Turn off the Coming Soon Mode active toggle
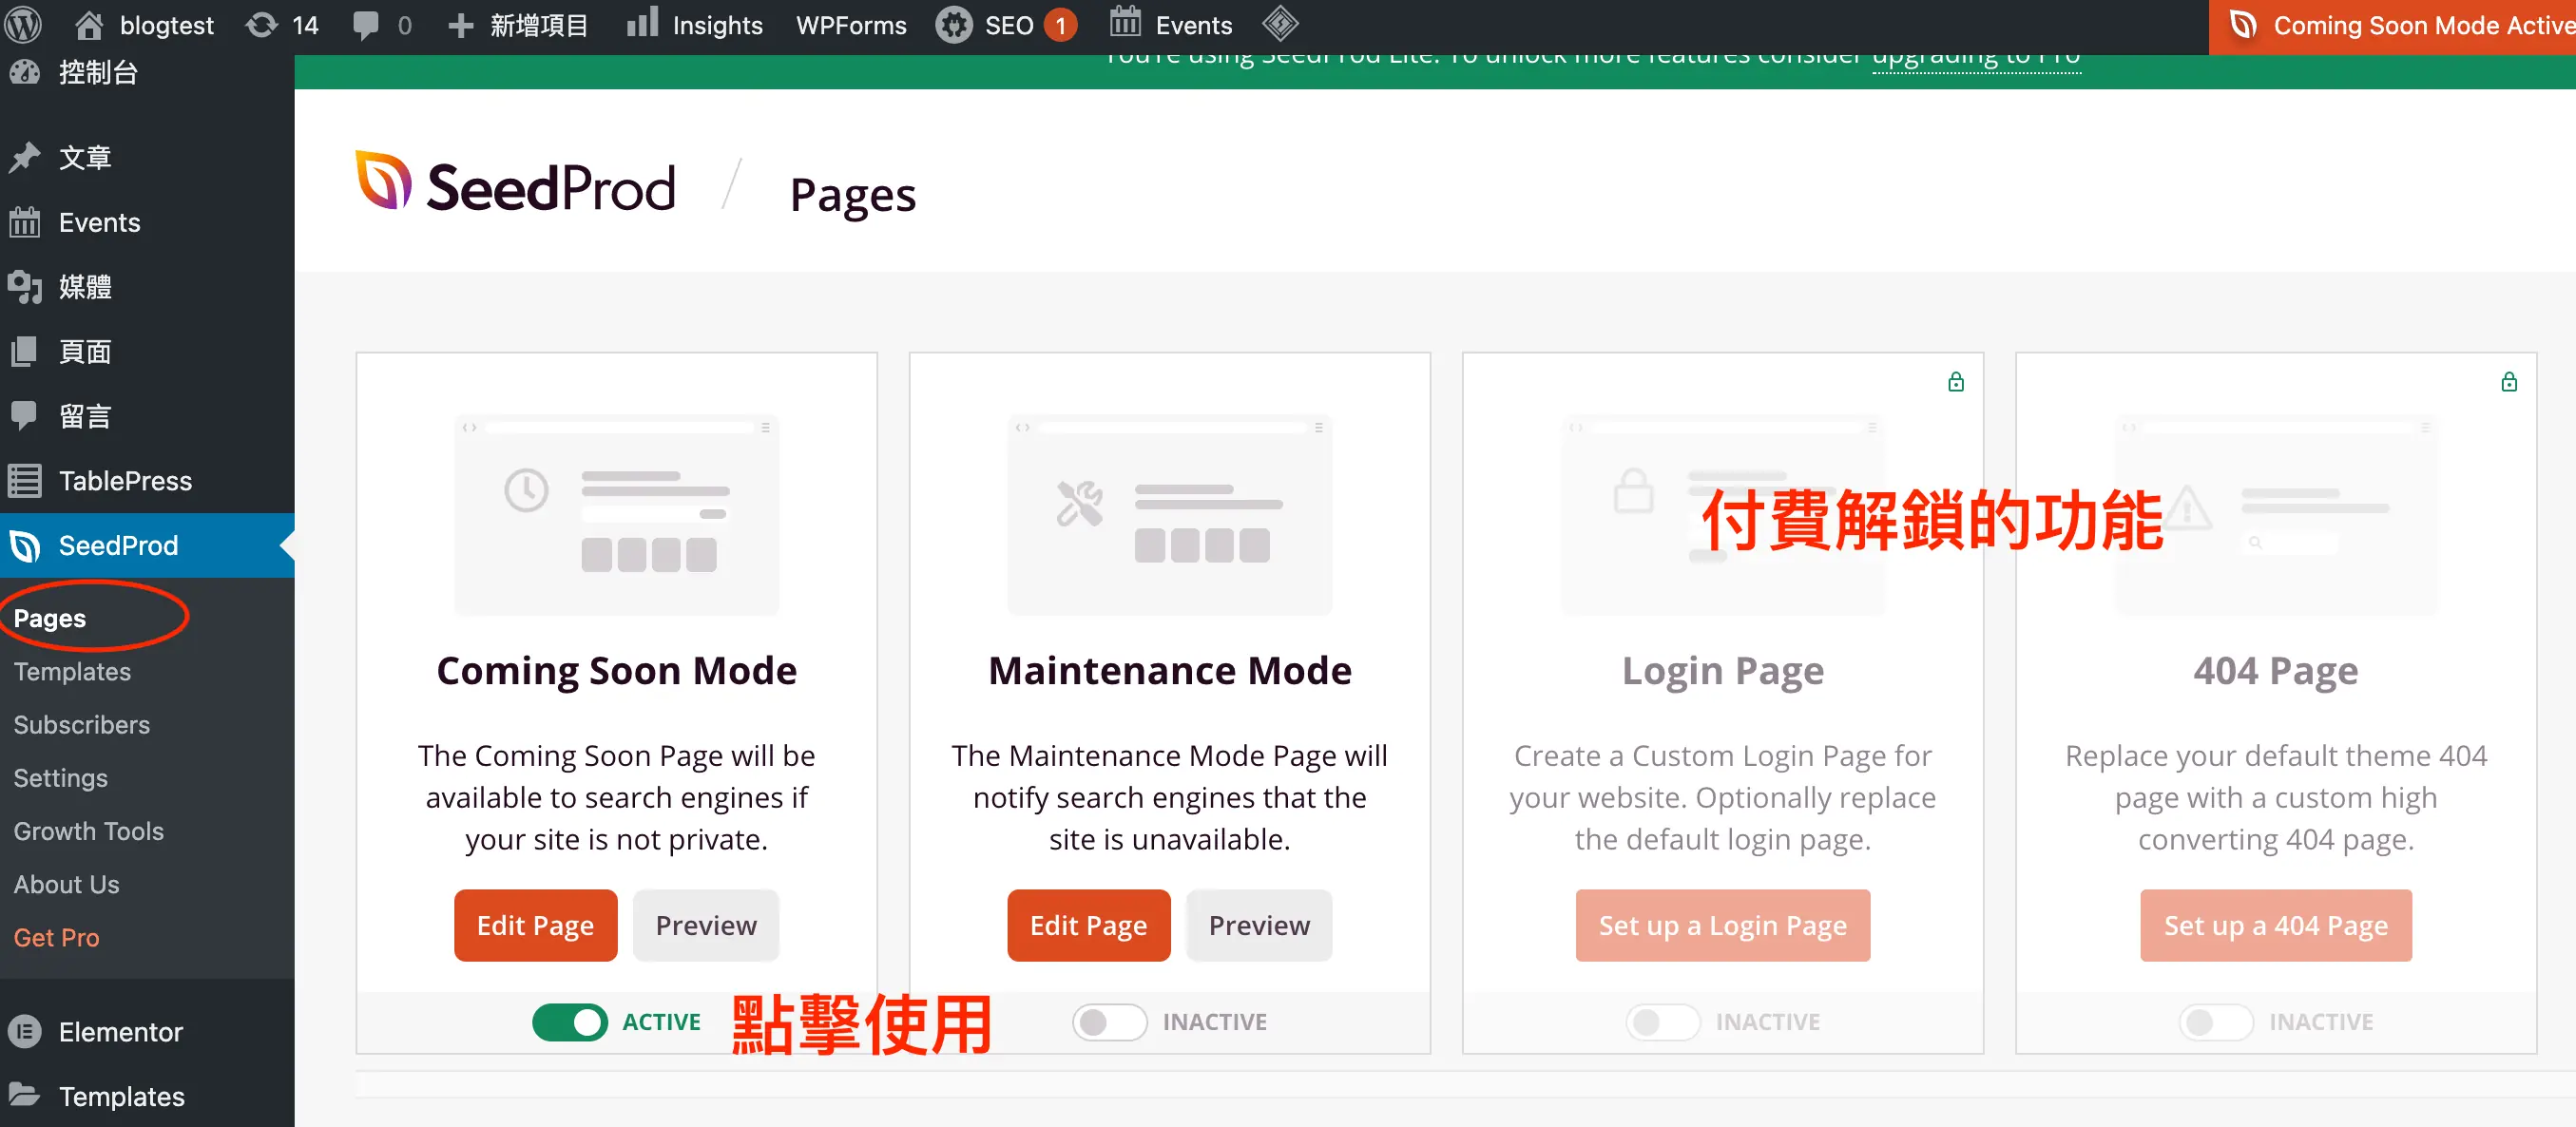 pyautogui.click(x=570, y=1022)
